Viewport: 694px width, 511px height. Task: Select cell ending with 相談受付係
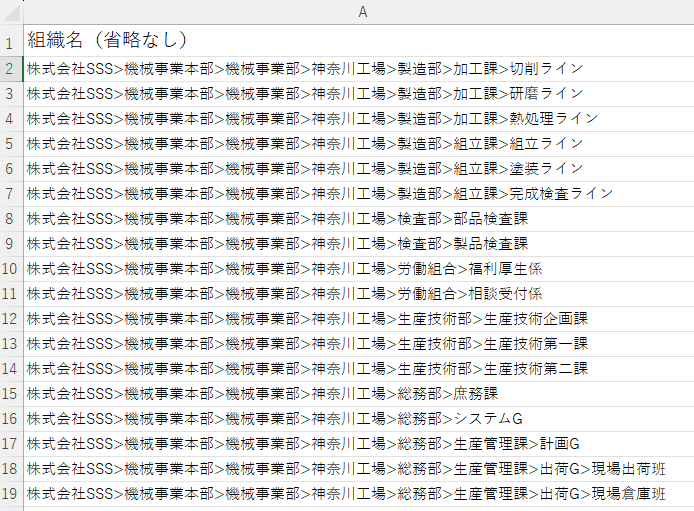pyautogui.click(x=359, y=294)
